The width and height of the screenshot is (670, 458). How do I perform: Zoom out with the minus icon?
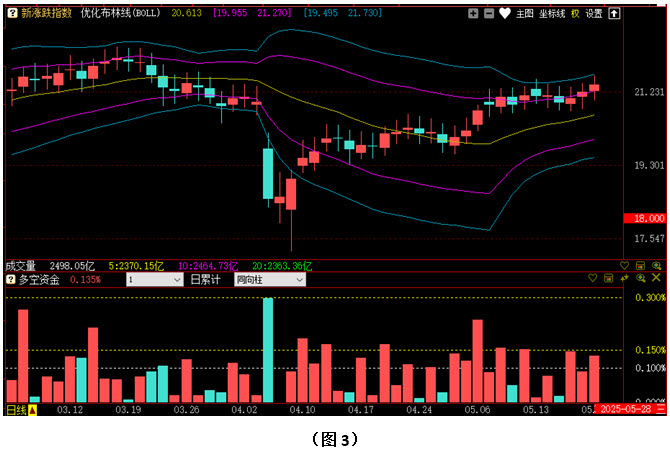click(x=489, y=14)
